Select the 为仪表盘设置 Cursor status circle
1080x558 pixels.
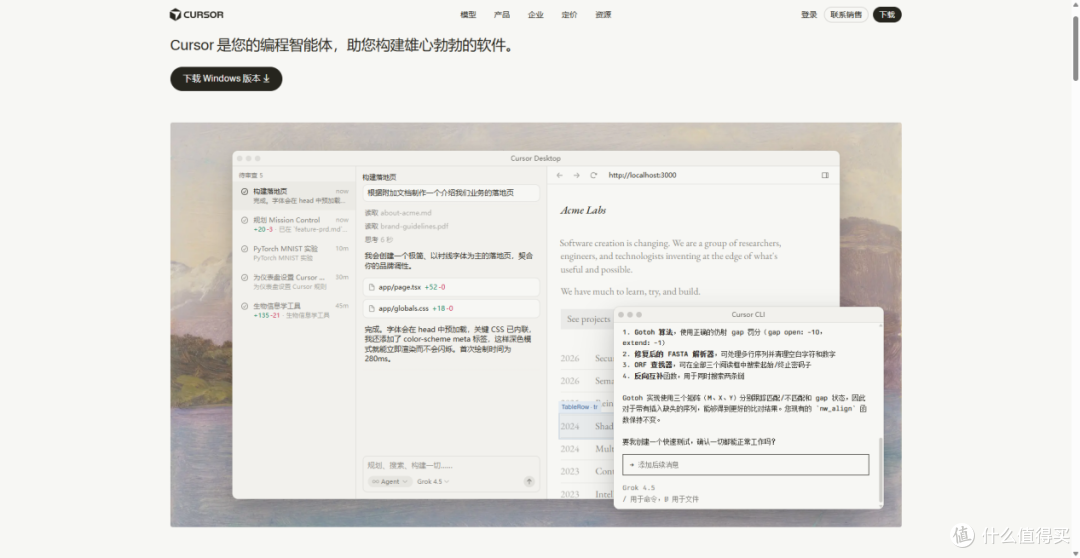pyautogui.click(x=245, y=278)
